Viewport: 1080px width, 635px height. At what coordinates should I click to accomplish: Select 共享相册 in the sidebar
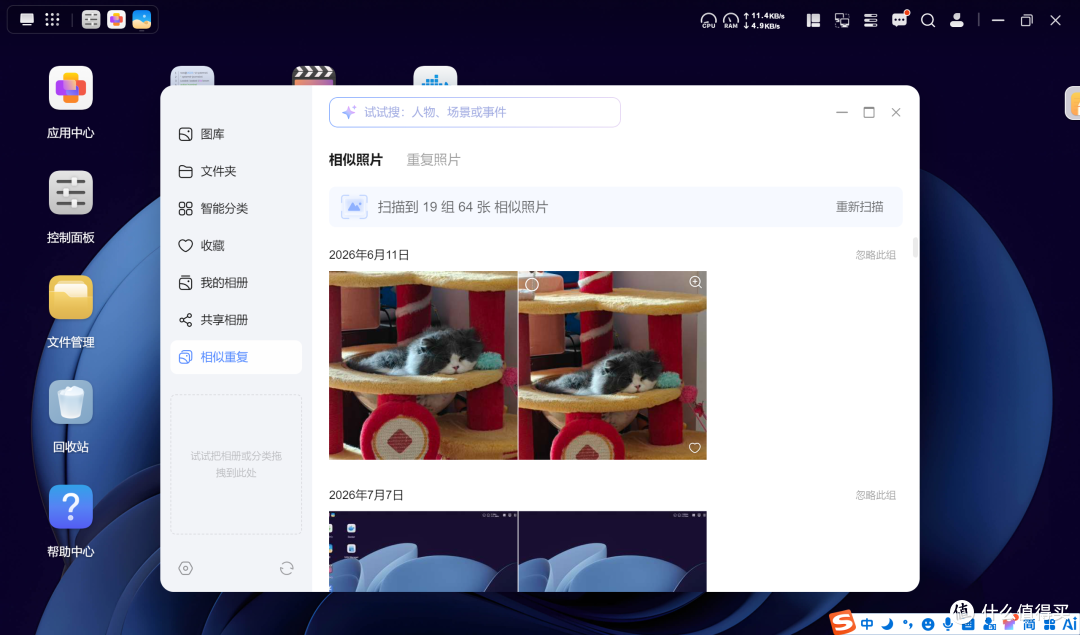pos(236,320)
